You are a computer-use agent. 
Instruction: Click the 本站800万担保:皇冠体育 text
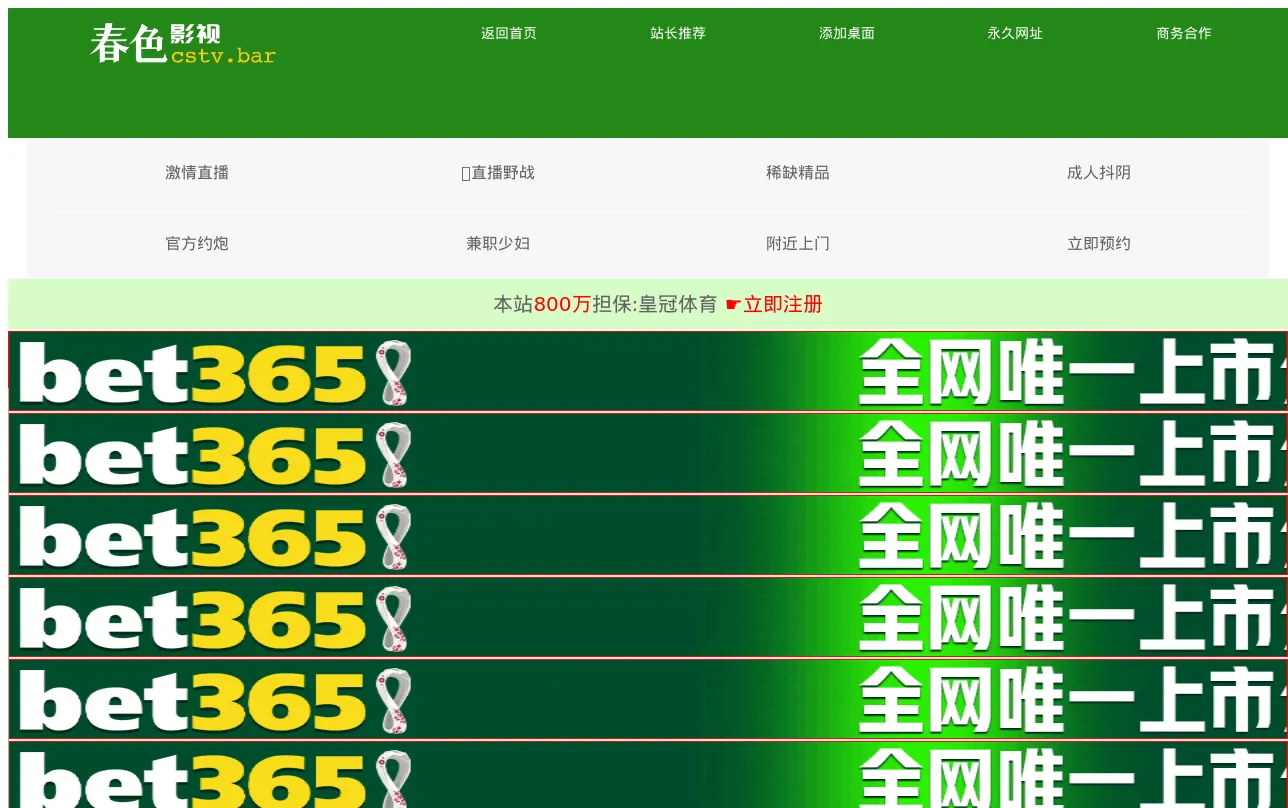click(x=605, y=304)
